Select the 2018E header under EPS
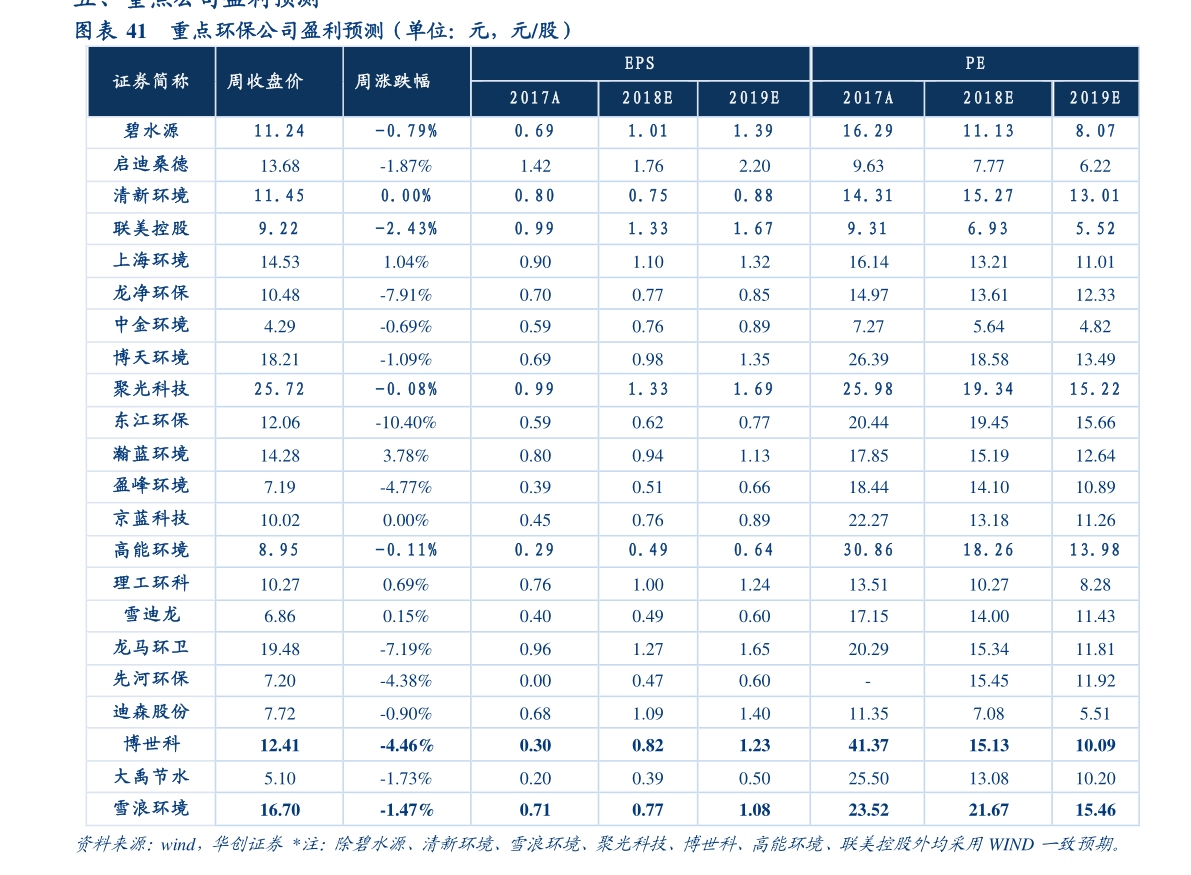Screen dimensions: 1191x875 [x=647, y=98]
